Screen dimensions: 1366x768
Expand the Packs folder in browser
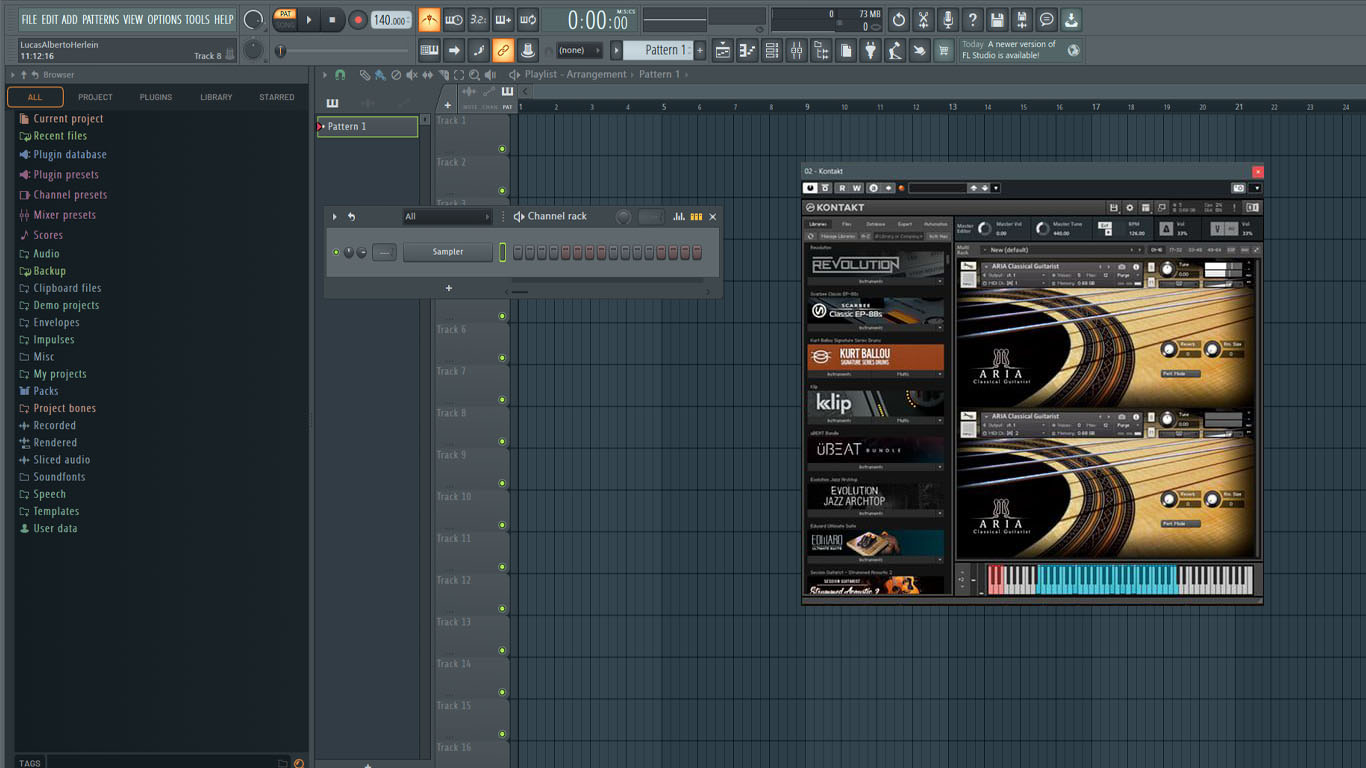click(x=46, y=391)
